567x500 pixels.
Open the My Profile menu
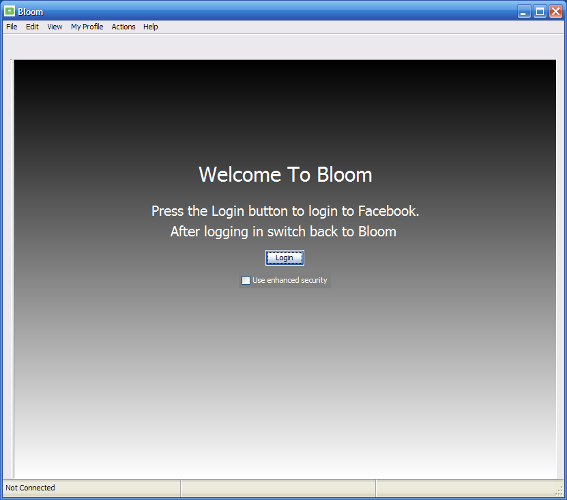87,27
